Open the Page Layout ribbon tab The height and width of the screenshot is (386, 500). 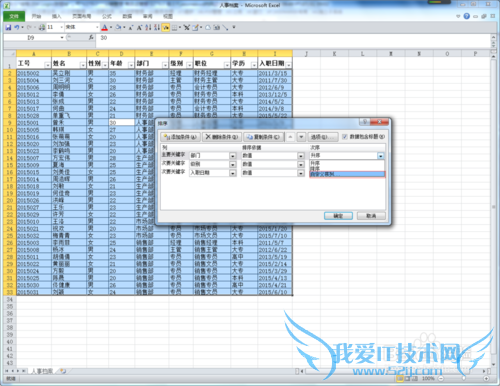coord(81,16)
